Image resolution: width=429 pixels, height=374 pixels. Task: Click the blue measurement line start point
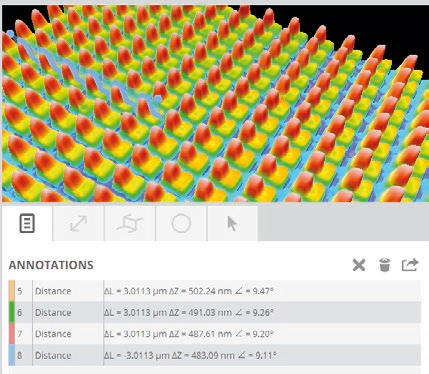[x=10, y=33]
